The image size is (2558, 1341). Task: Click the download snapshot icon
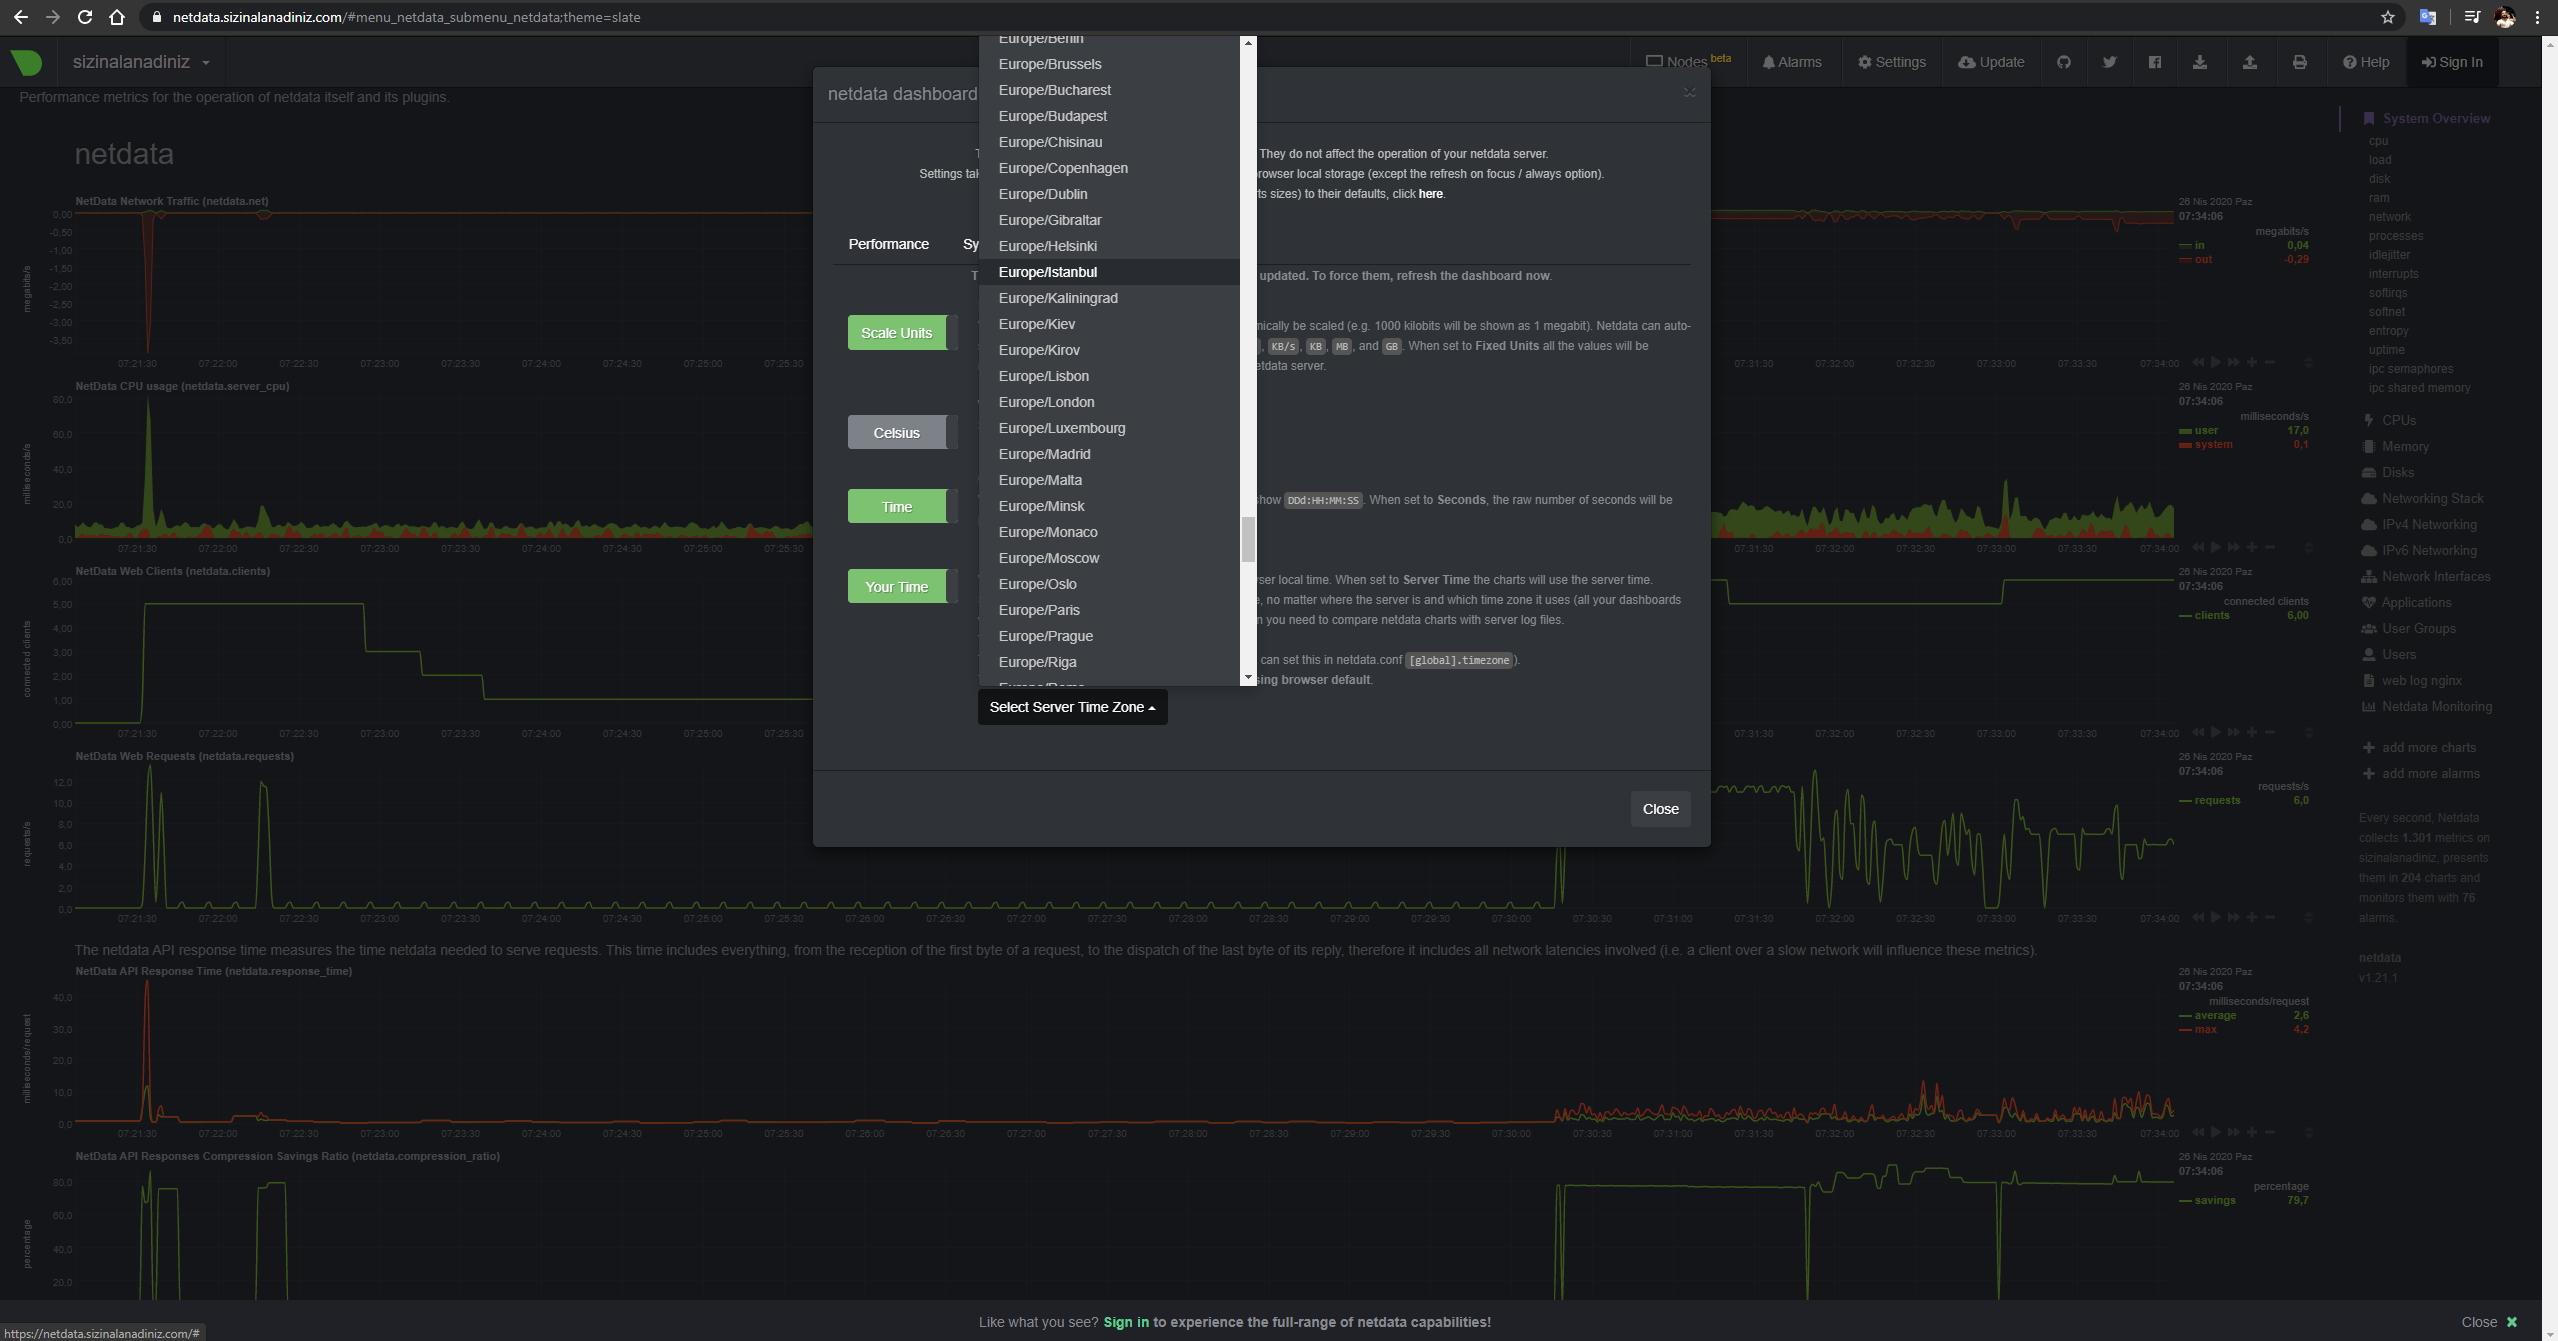pos(2199,62)
